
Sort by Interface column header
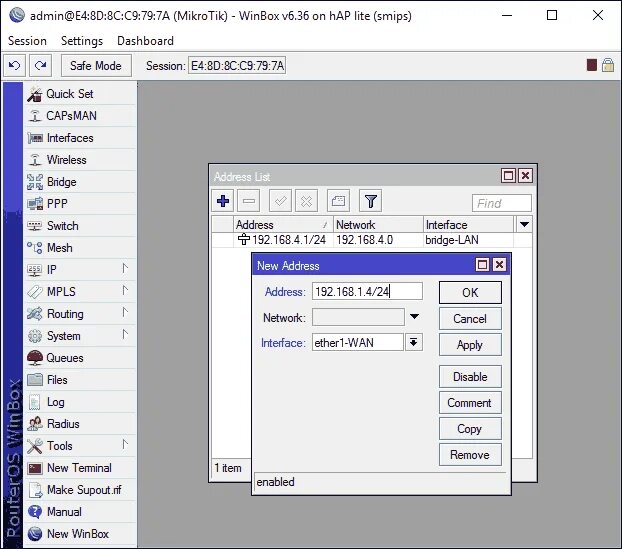469,225
